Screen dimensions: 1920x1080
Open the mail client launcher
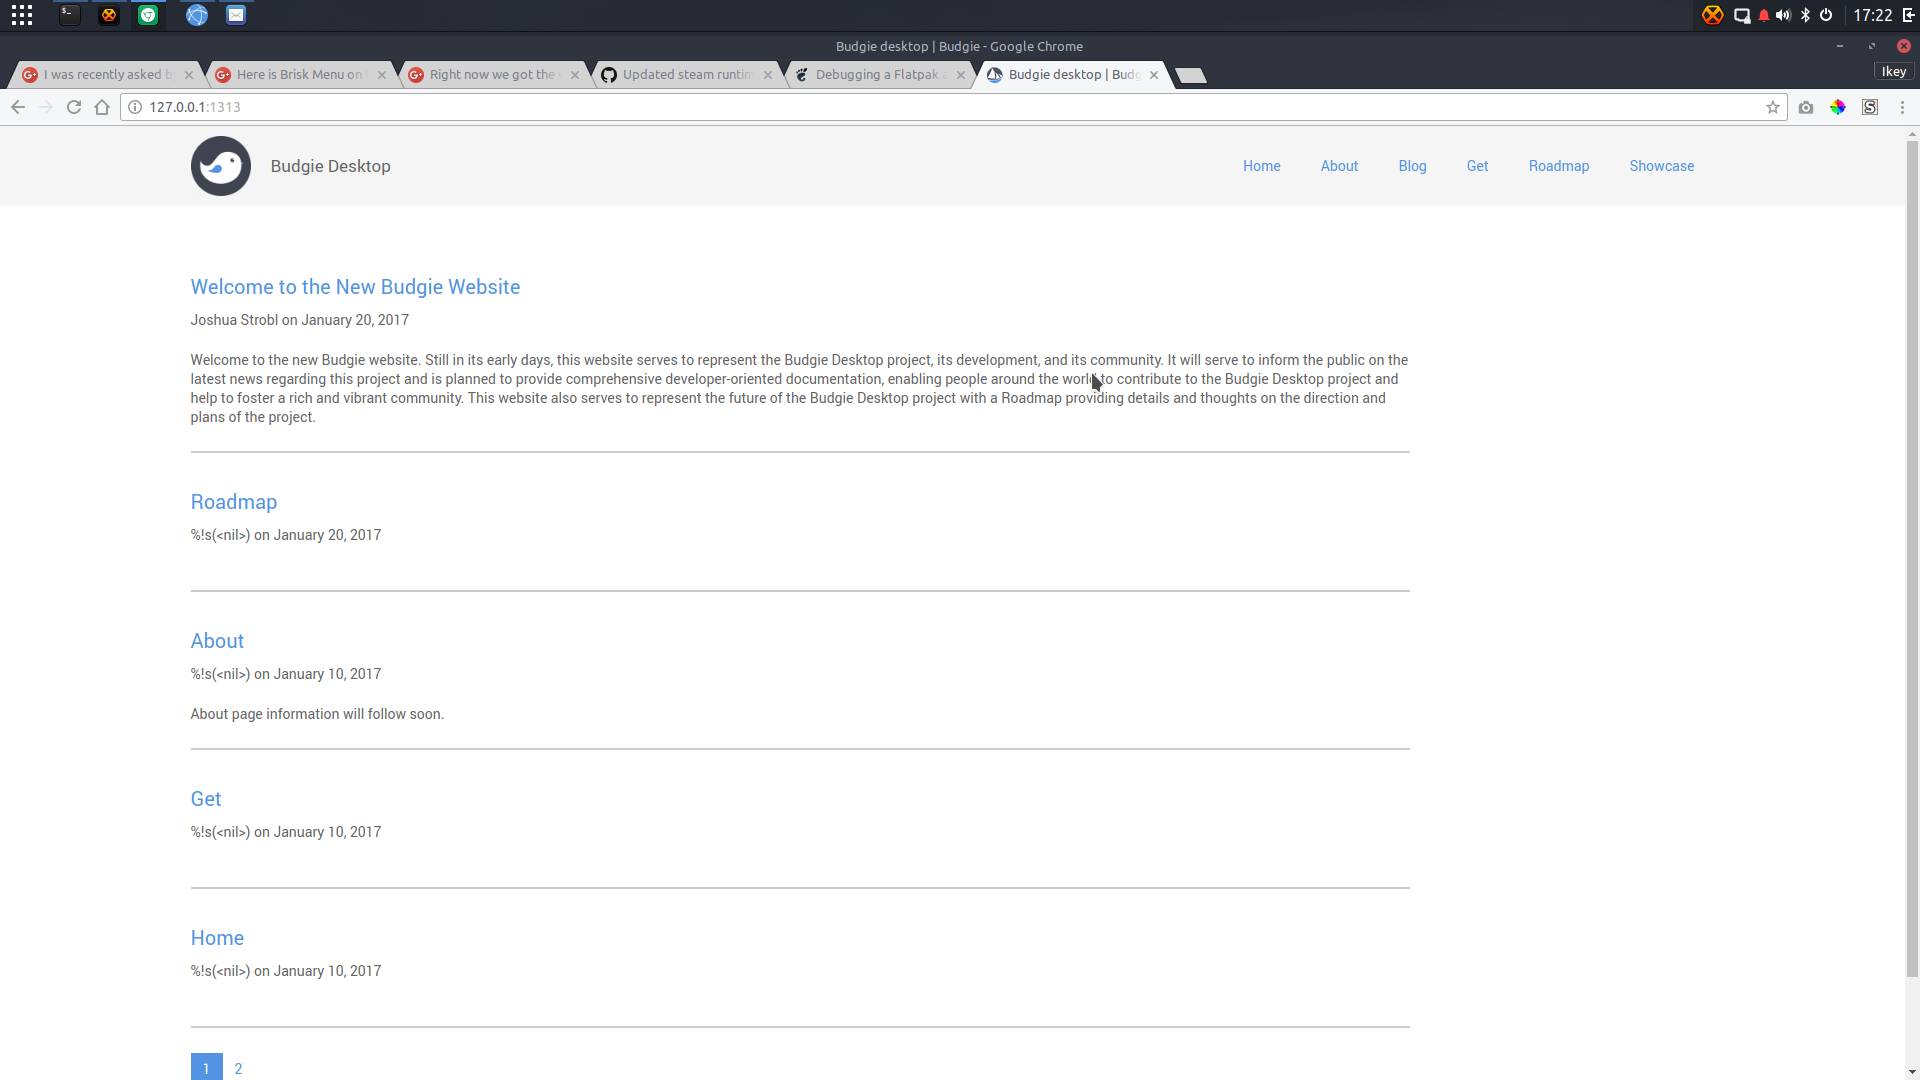pos(236,15)
